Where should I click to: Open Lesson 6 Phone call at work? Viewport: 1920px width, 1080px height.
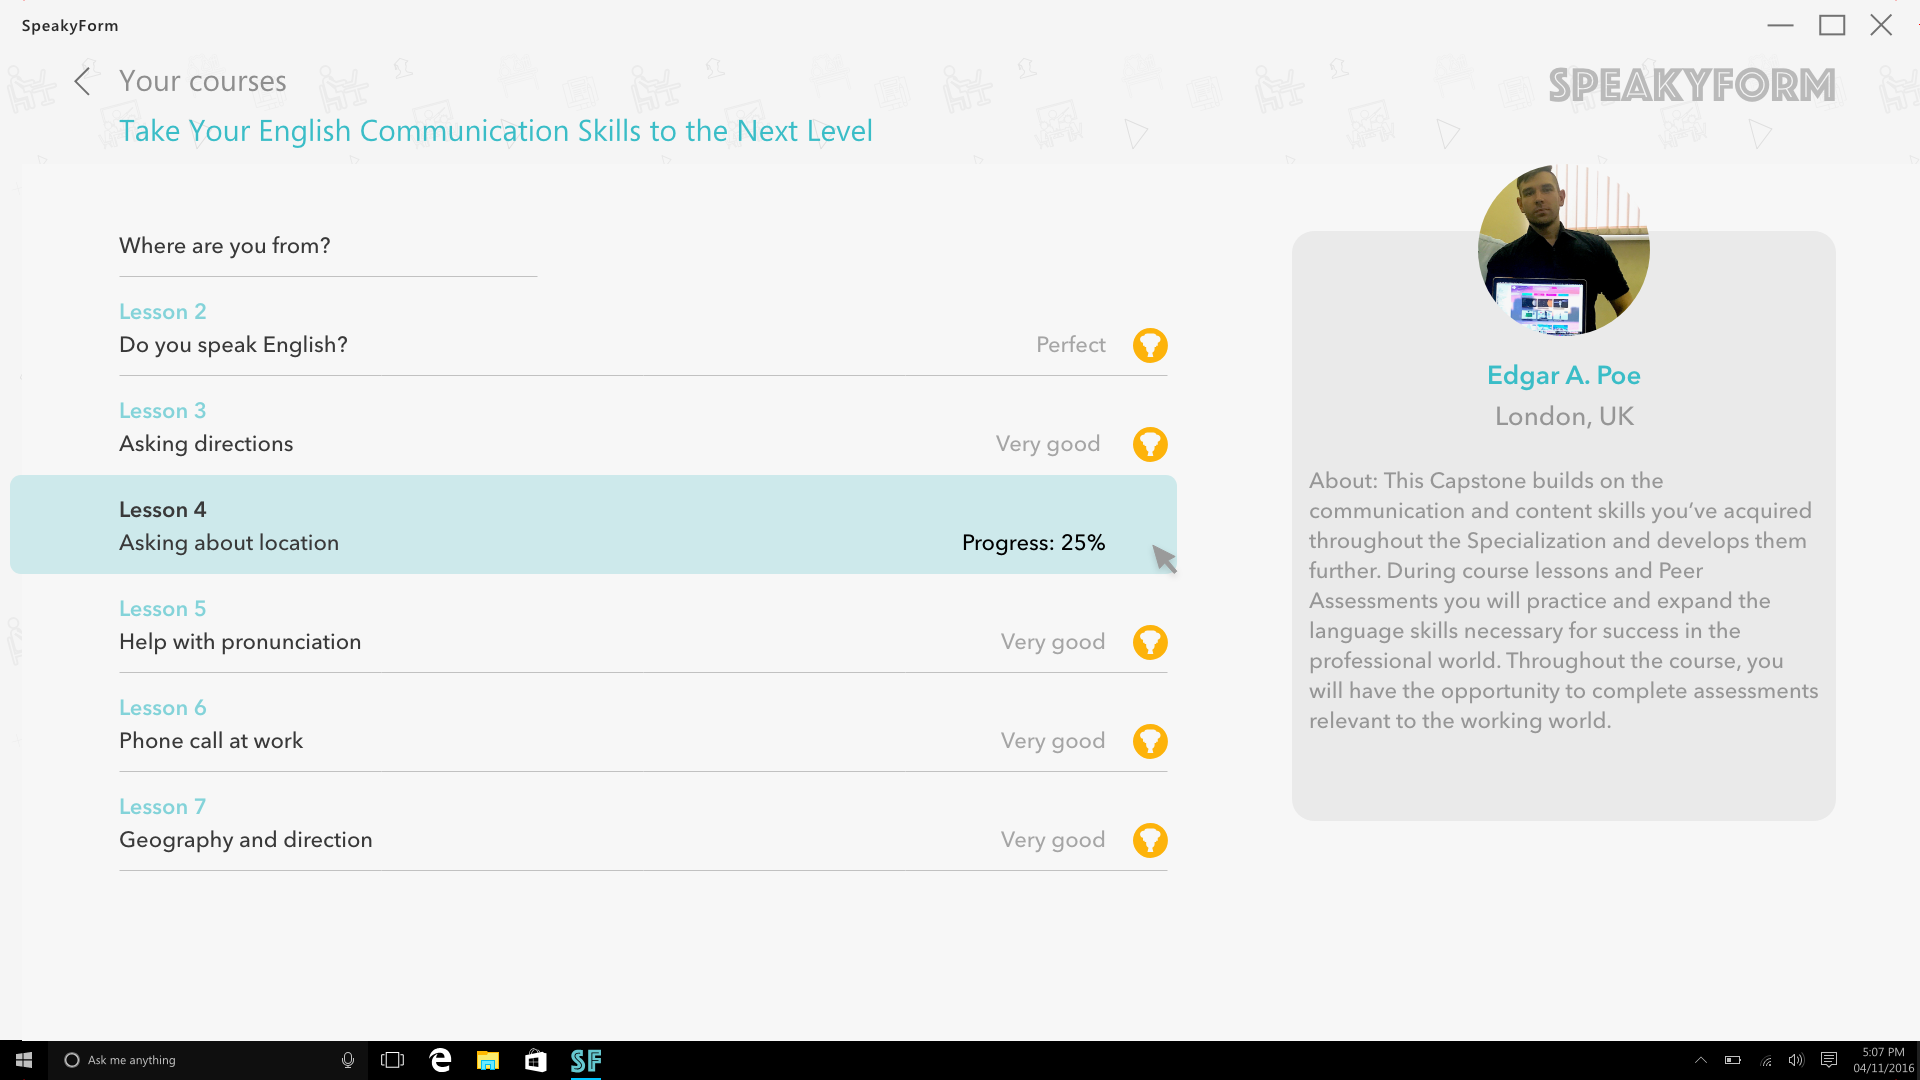[643, 724]
